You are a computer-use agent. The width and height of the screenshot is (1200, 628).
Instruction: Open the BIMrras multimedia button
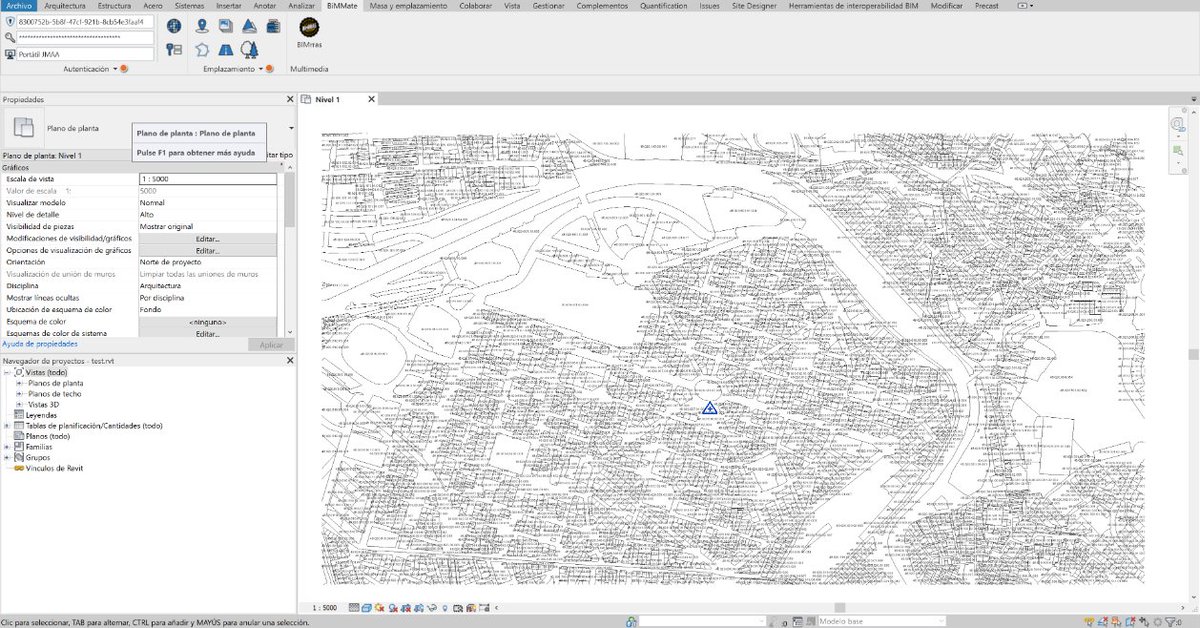308,35
